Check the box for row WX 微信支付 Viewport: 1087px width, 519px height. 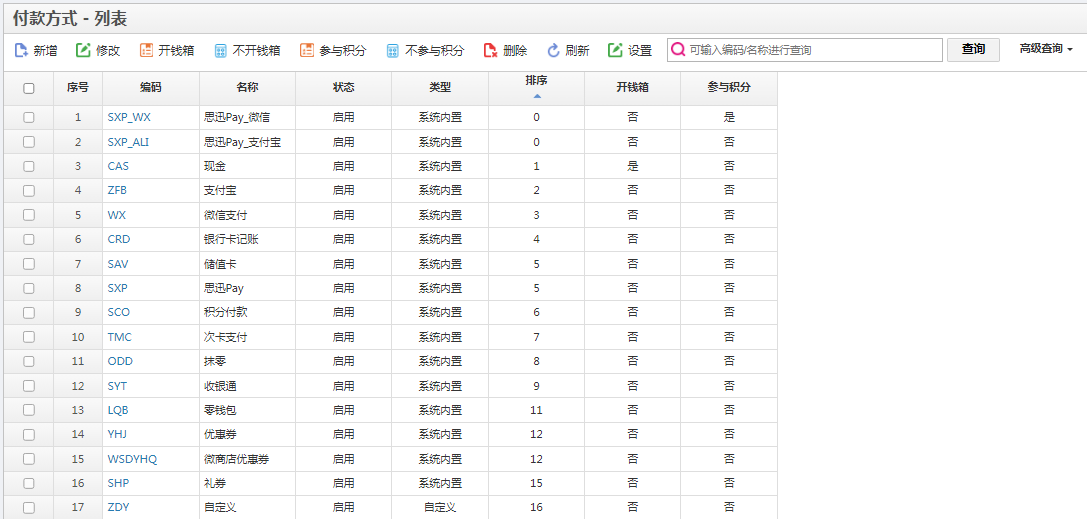(x=28, y=215)
